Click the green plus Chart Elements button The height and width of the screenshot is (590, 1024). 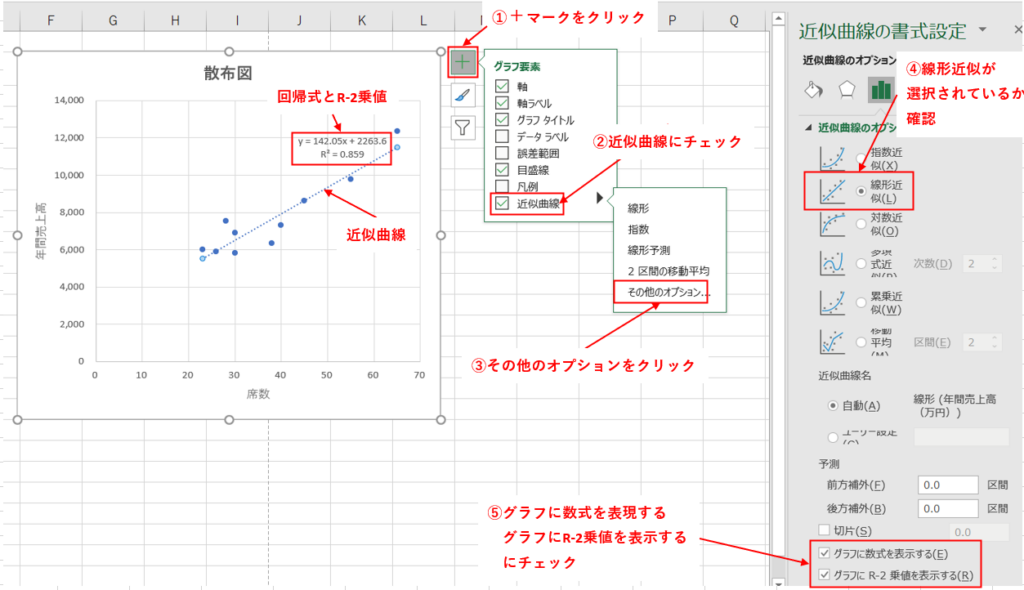coord(463,62)
